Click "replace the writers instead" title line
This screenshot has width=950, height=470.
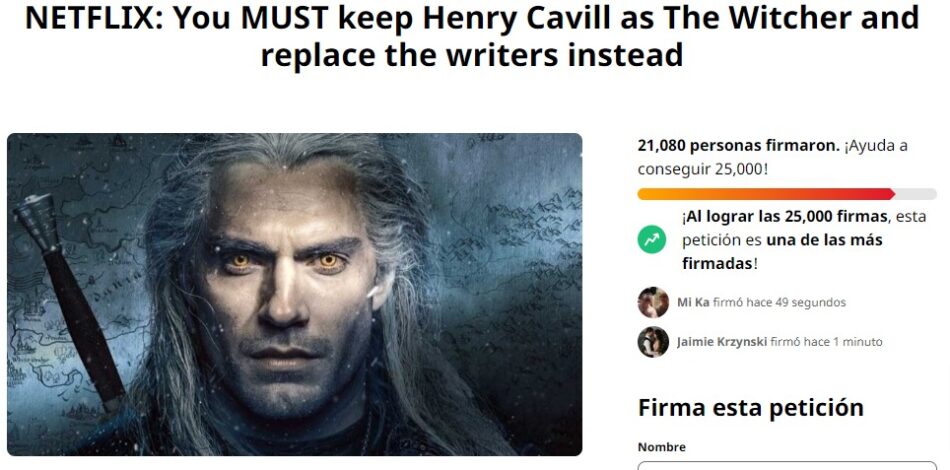click(x=472, y=55)
